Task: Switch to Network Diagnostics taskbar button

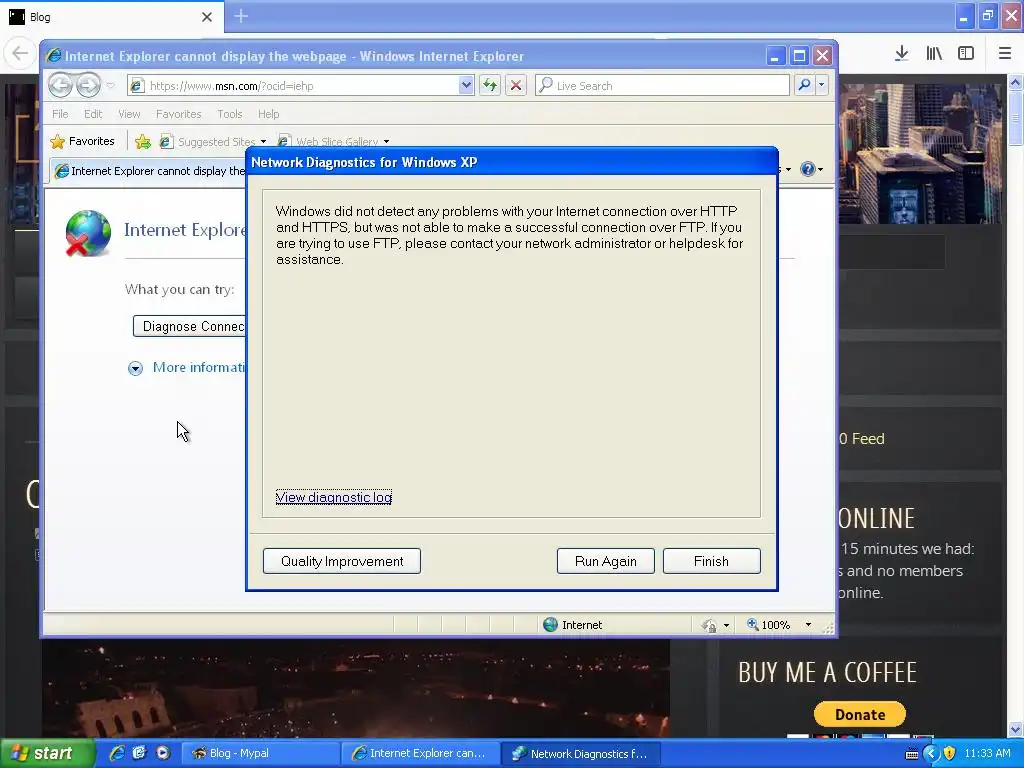Action: click(581, 754)
